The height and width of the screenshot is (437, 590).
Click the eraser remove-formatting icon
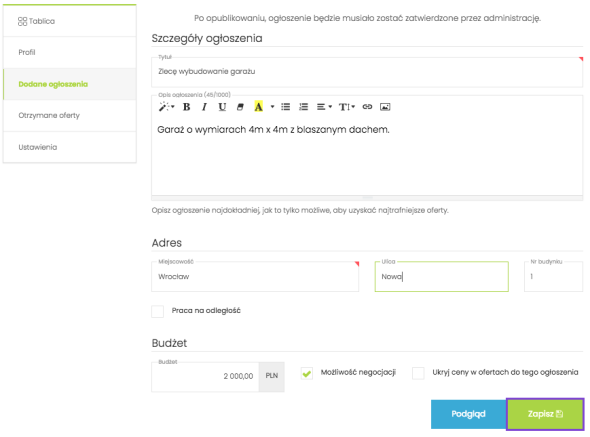[240, 107]
